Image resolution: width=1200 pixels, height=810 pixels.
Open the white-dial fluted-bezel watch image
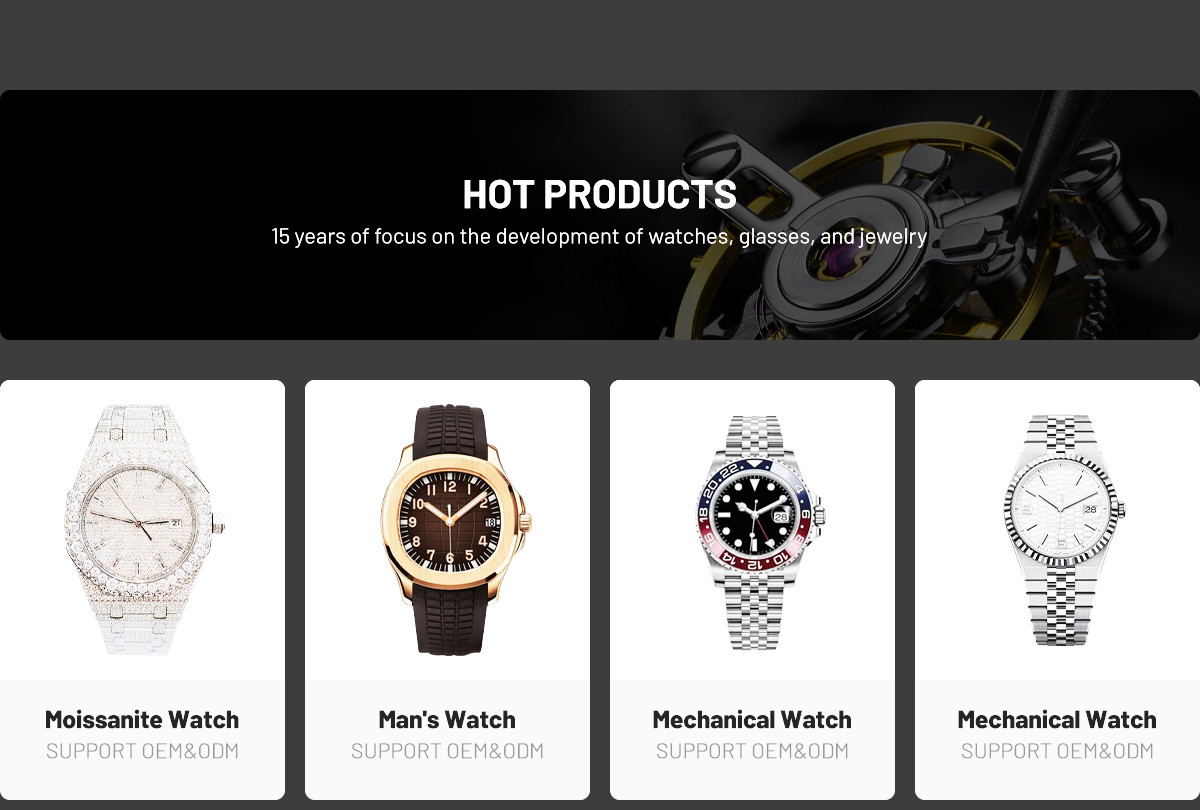click(x=1062, y=530)
